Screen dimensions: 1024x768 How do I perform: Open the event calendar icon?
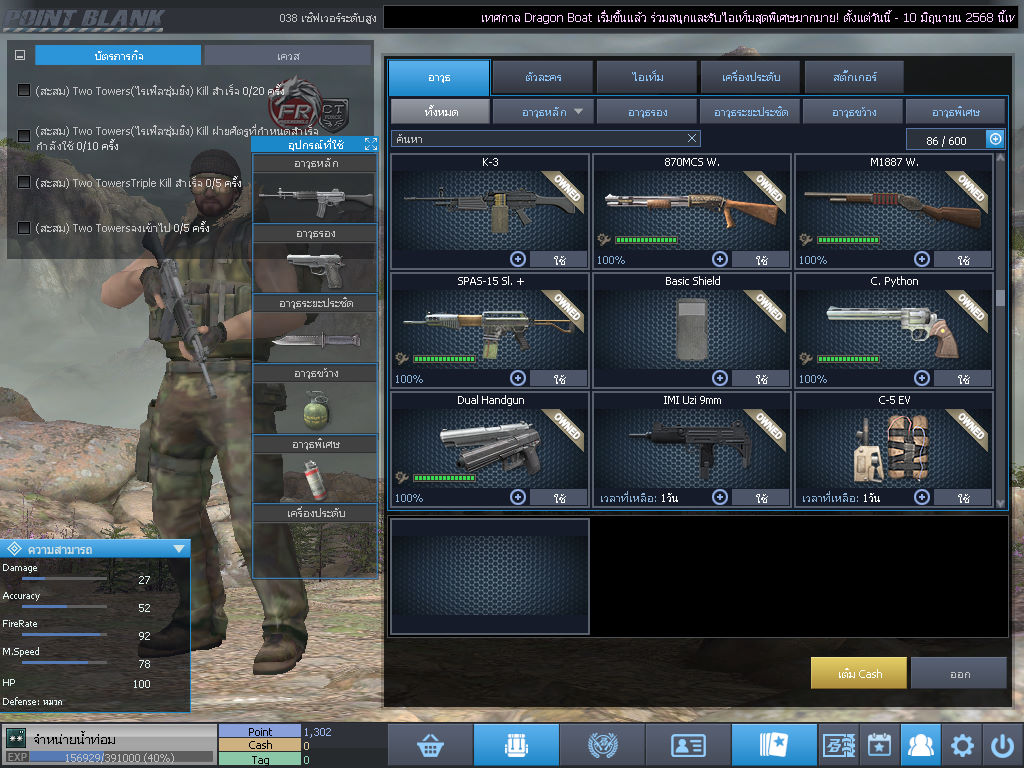click(x=879, y=745)
